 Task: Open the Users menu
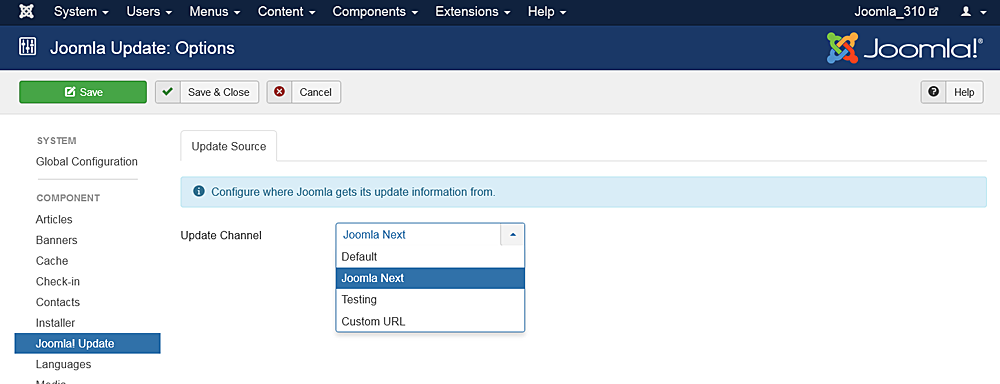coord(149,11)
